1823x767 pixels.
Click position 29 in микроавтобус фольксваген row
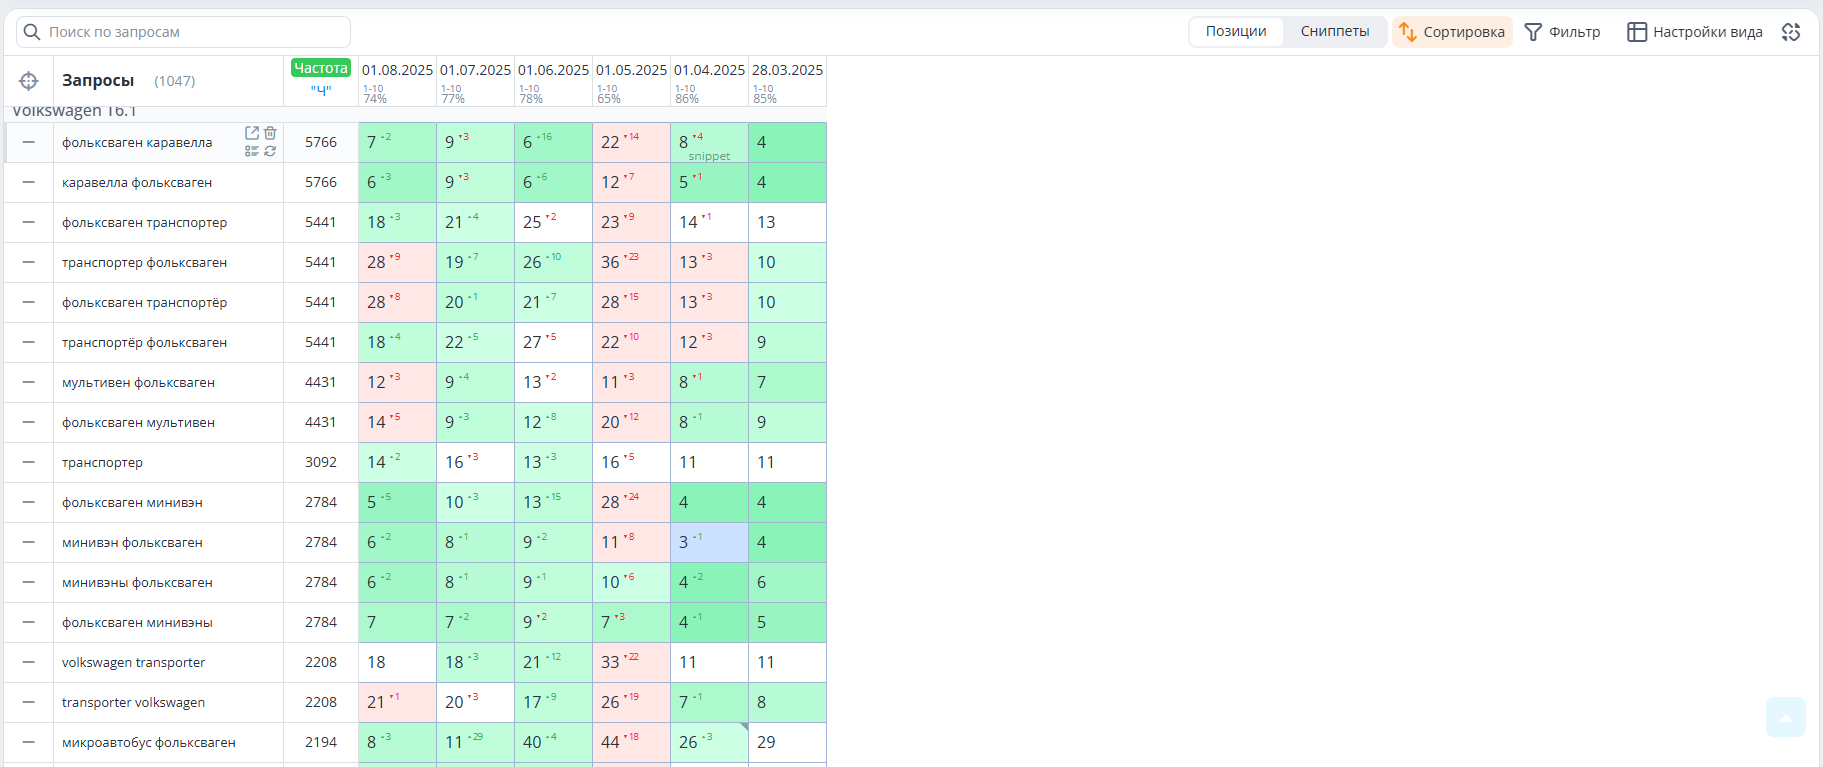tap(787, 742)
